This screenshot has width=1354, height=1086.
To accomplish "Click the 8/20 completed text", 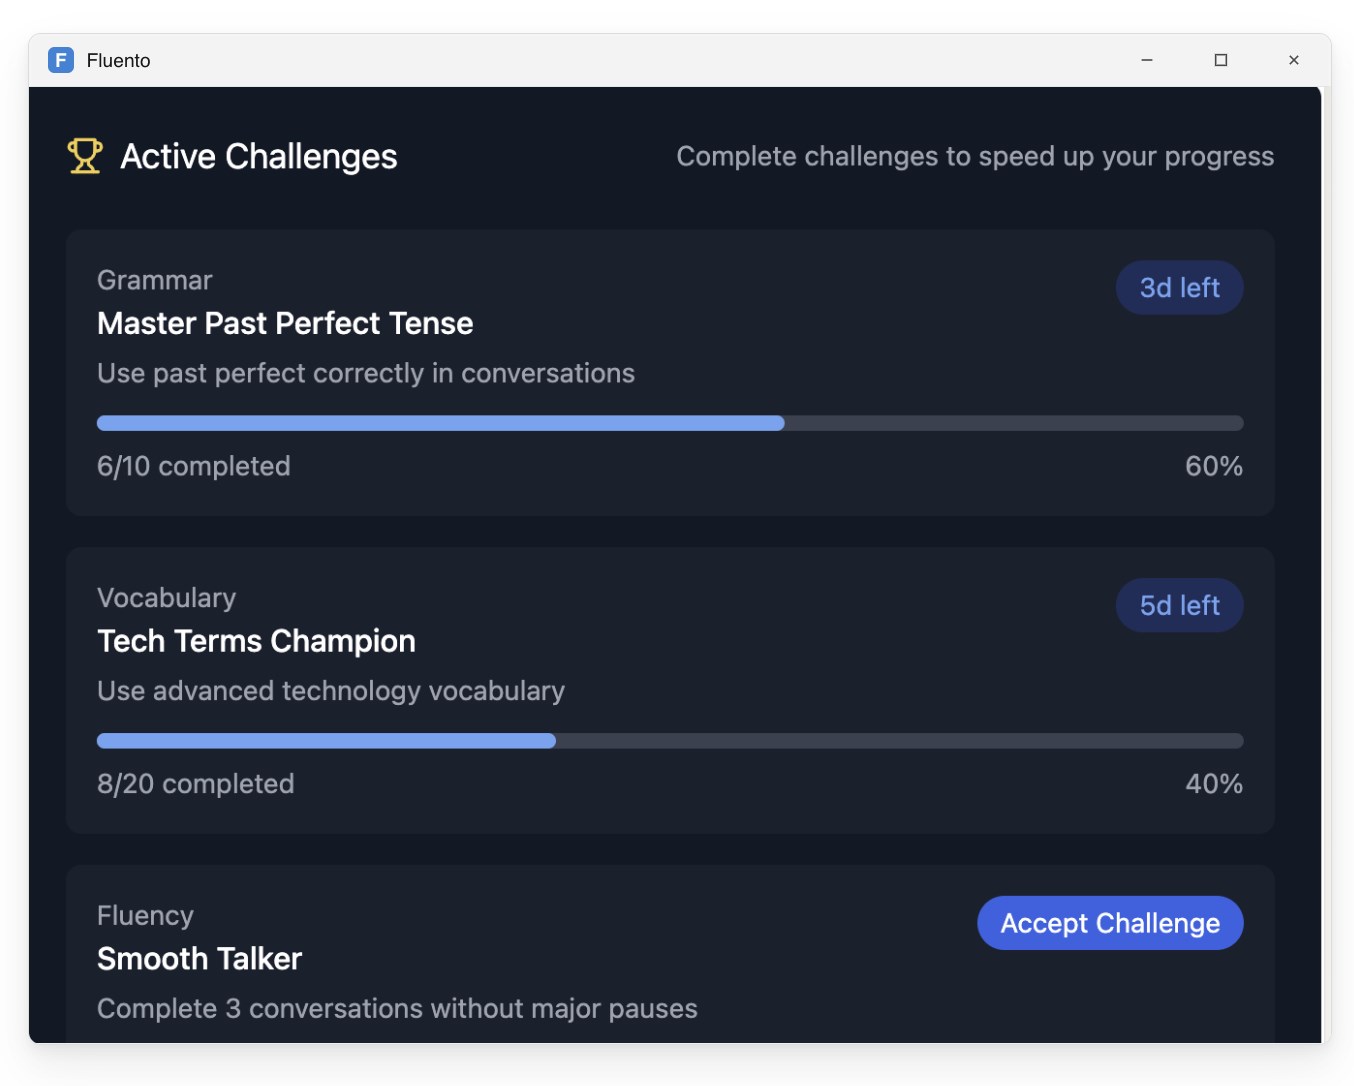I will pyautogui.click(x=196, y=784).
